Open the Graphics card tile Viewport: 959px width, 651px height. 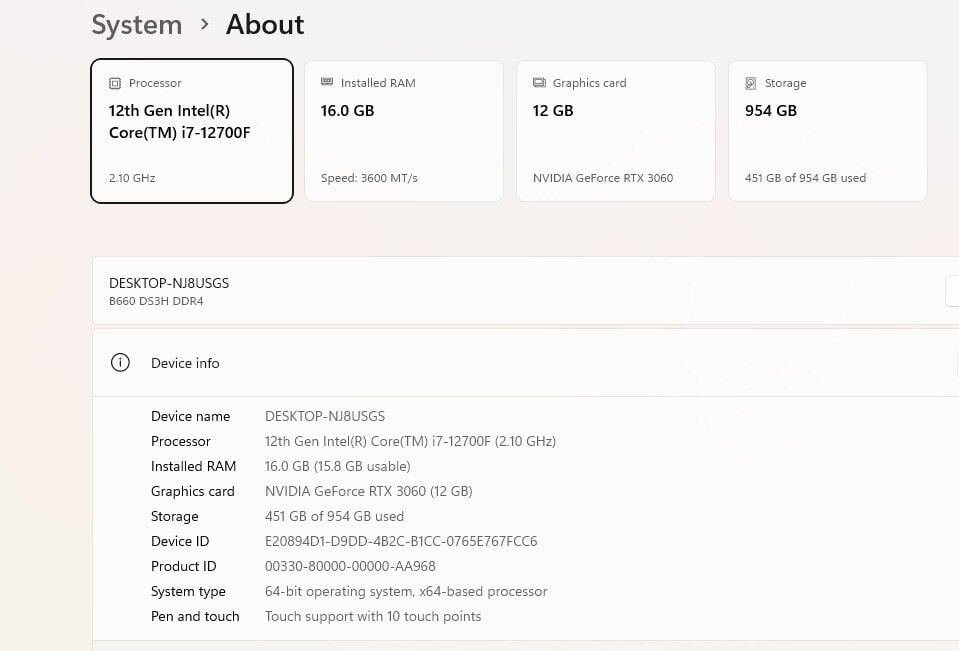(x=616, y=131)
